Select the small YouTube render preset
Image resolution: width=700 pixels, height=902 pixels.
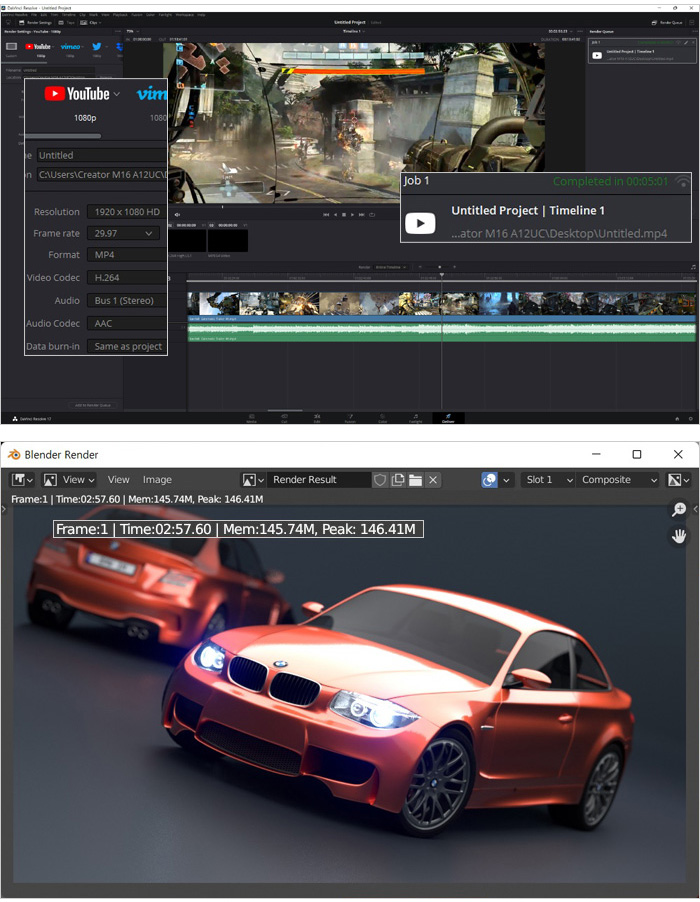[x=39, y=48]
